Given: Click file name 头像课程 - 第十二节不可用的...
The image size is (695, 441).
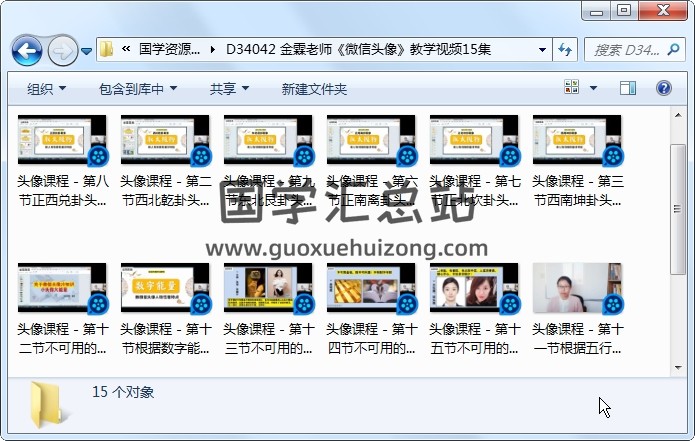Looking at the screenshot, I should click(62, 339).
